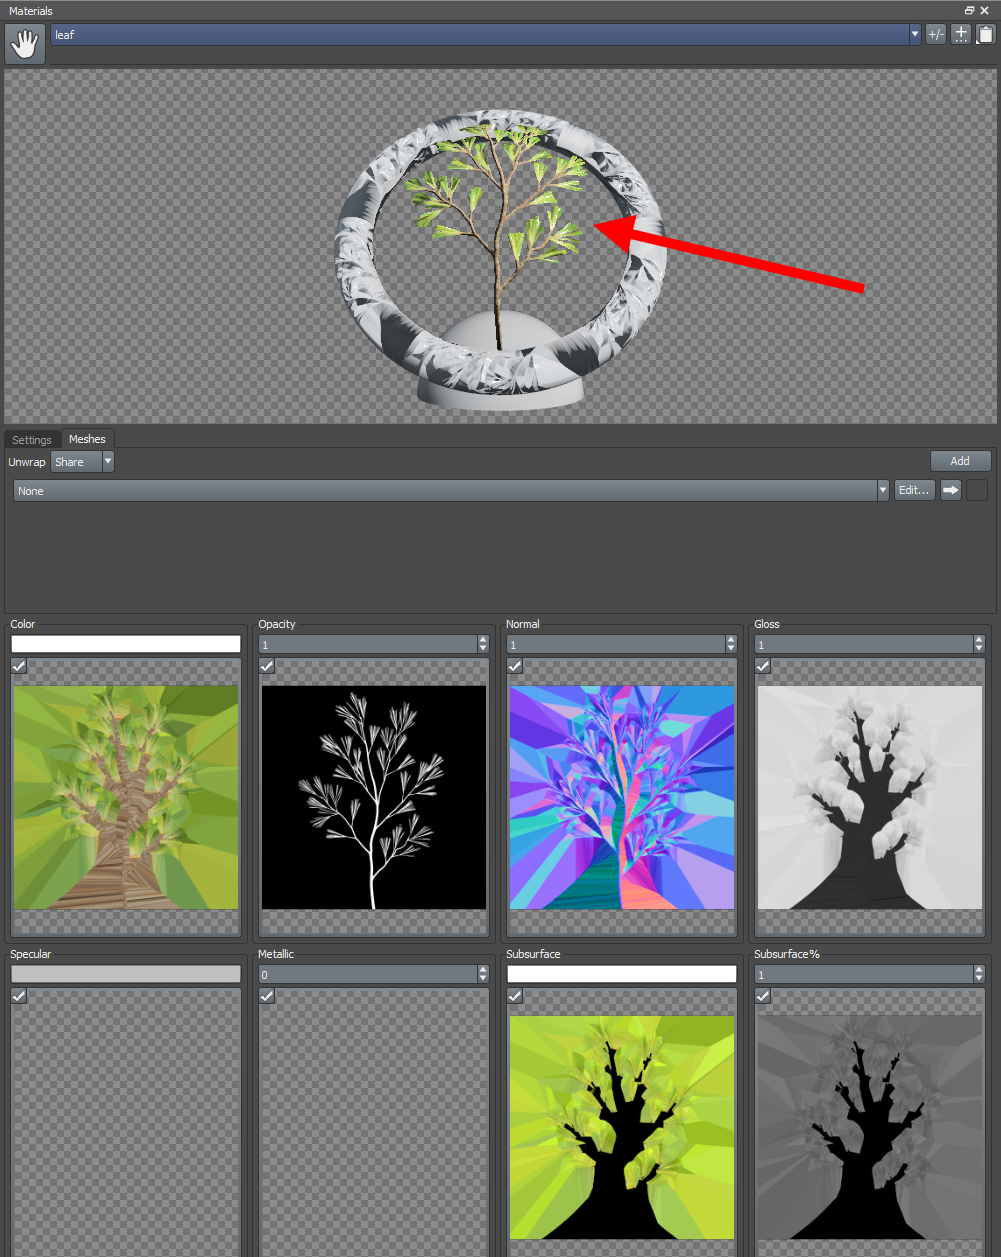Toggle the Normal map checkbox
Viewport: 1001px width, 1257px height.
[x=515, y=666]
